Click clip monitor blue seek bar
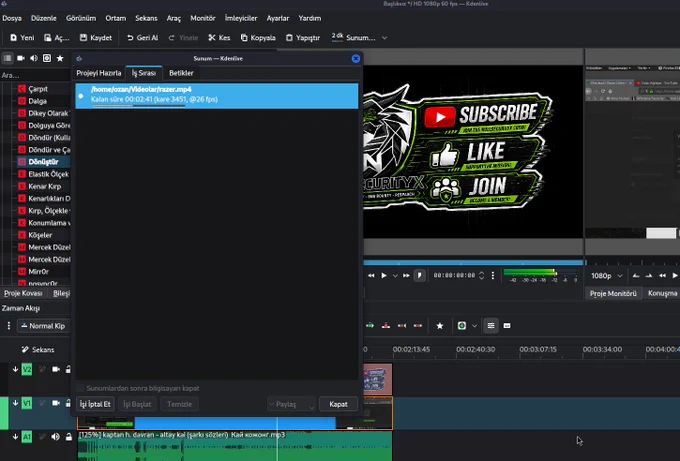 click(473, 262)
